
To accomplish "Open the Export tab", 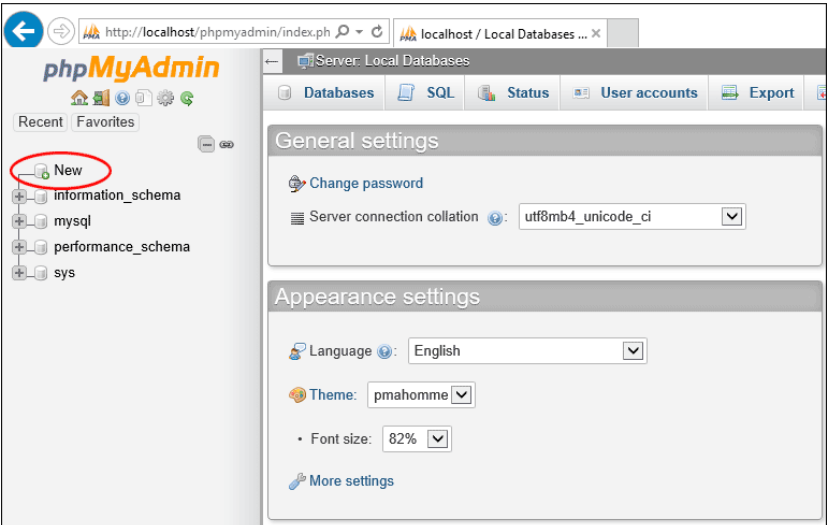I will point(756,93).
